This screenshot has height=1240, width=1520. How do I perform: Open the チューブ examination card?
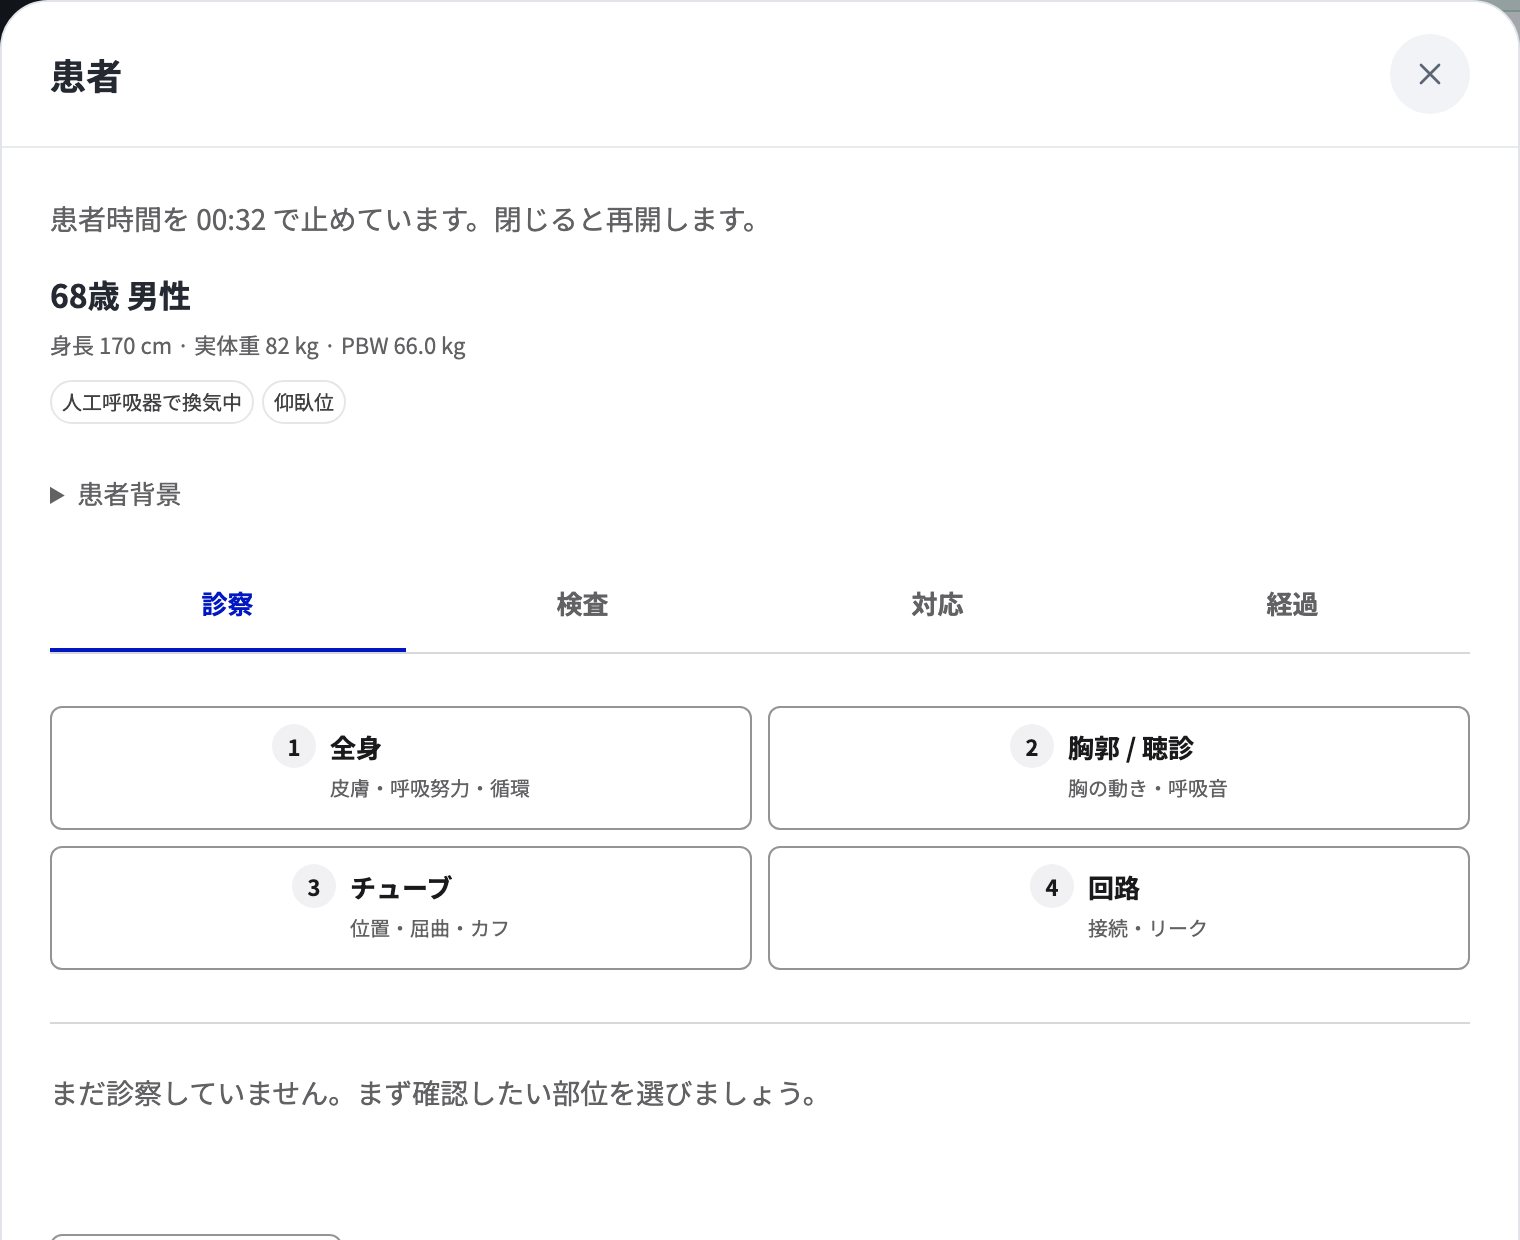pyautogui.click(x=401, y=908)
